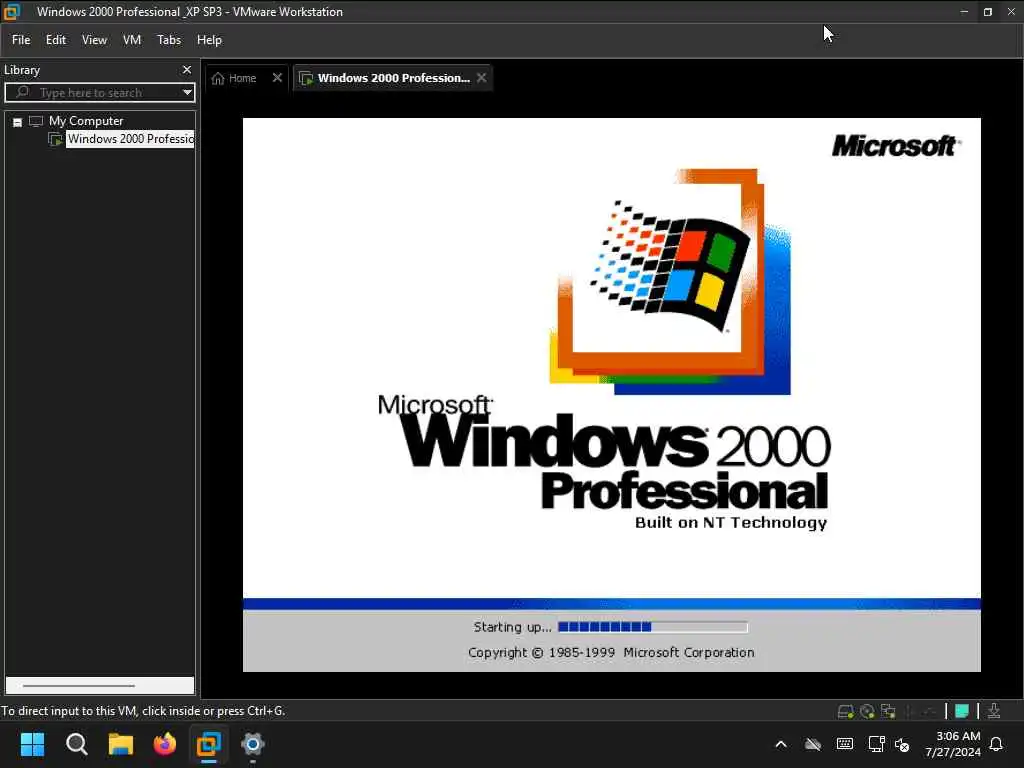
Task: Open the notifications bell
Action: (x=997, y=744)
